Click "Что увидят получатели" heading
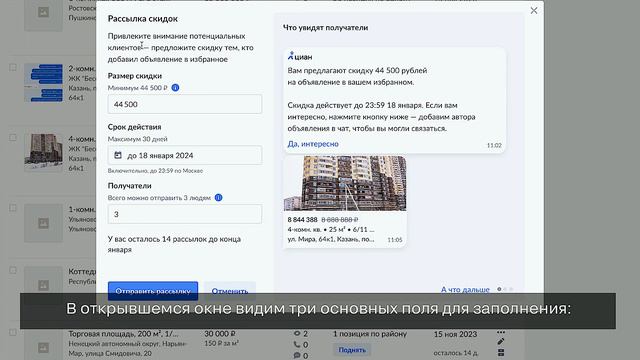Image resolution: width=640 pixels, height=360 pixels. coord(325,28)
